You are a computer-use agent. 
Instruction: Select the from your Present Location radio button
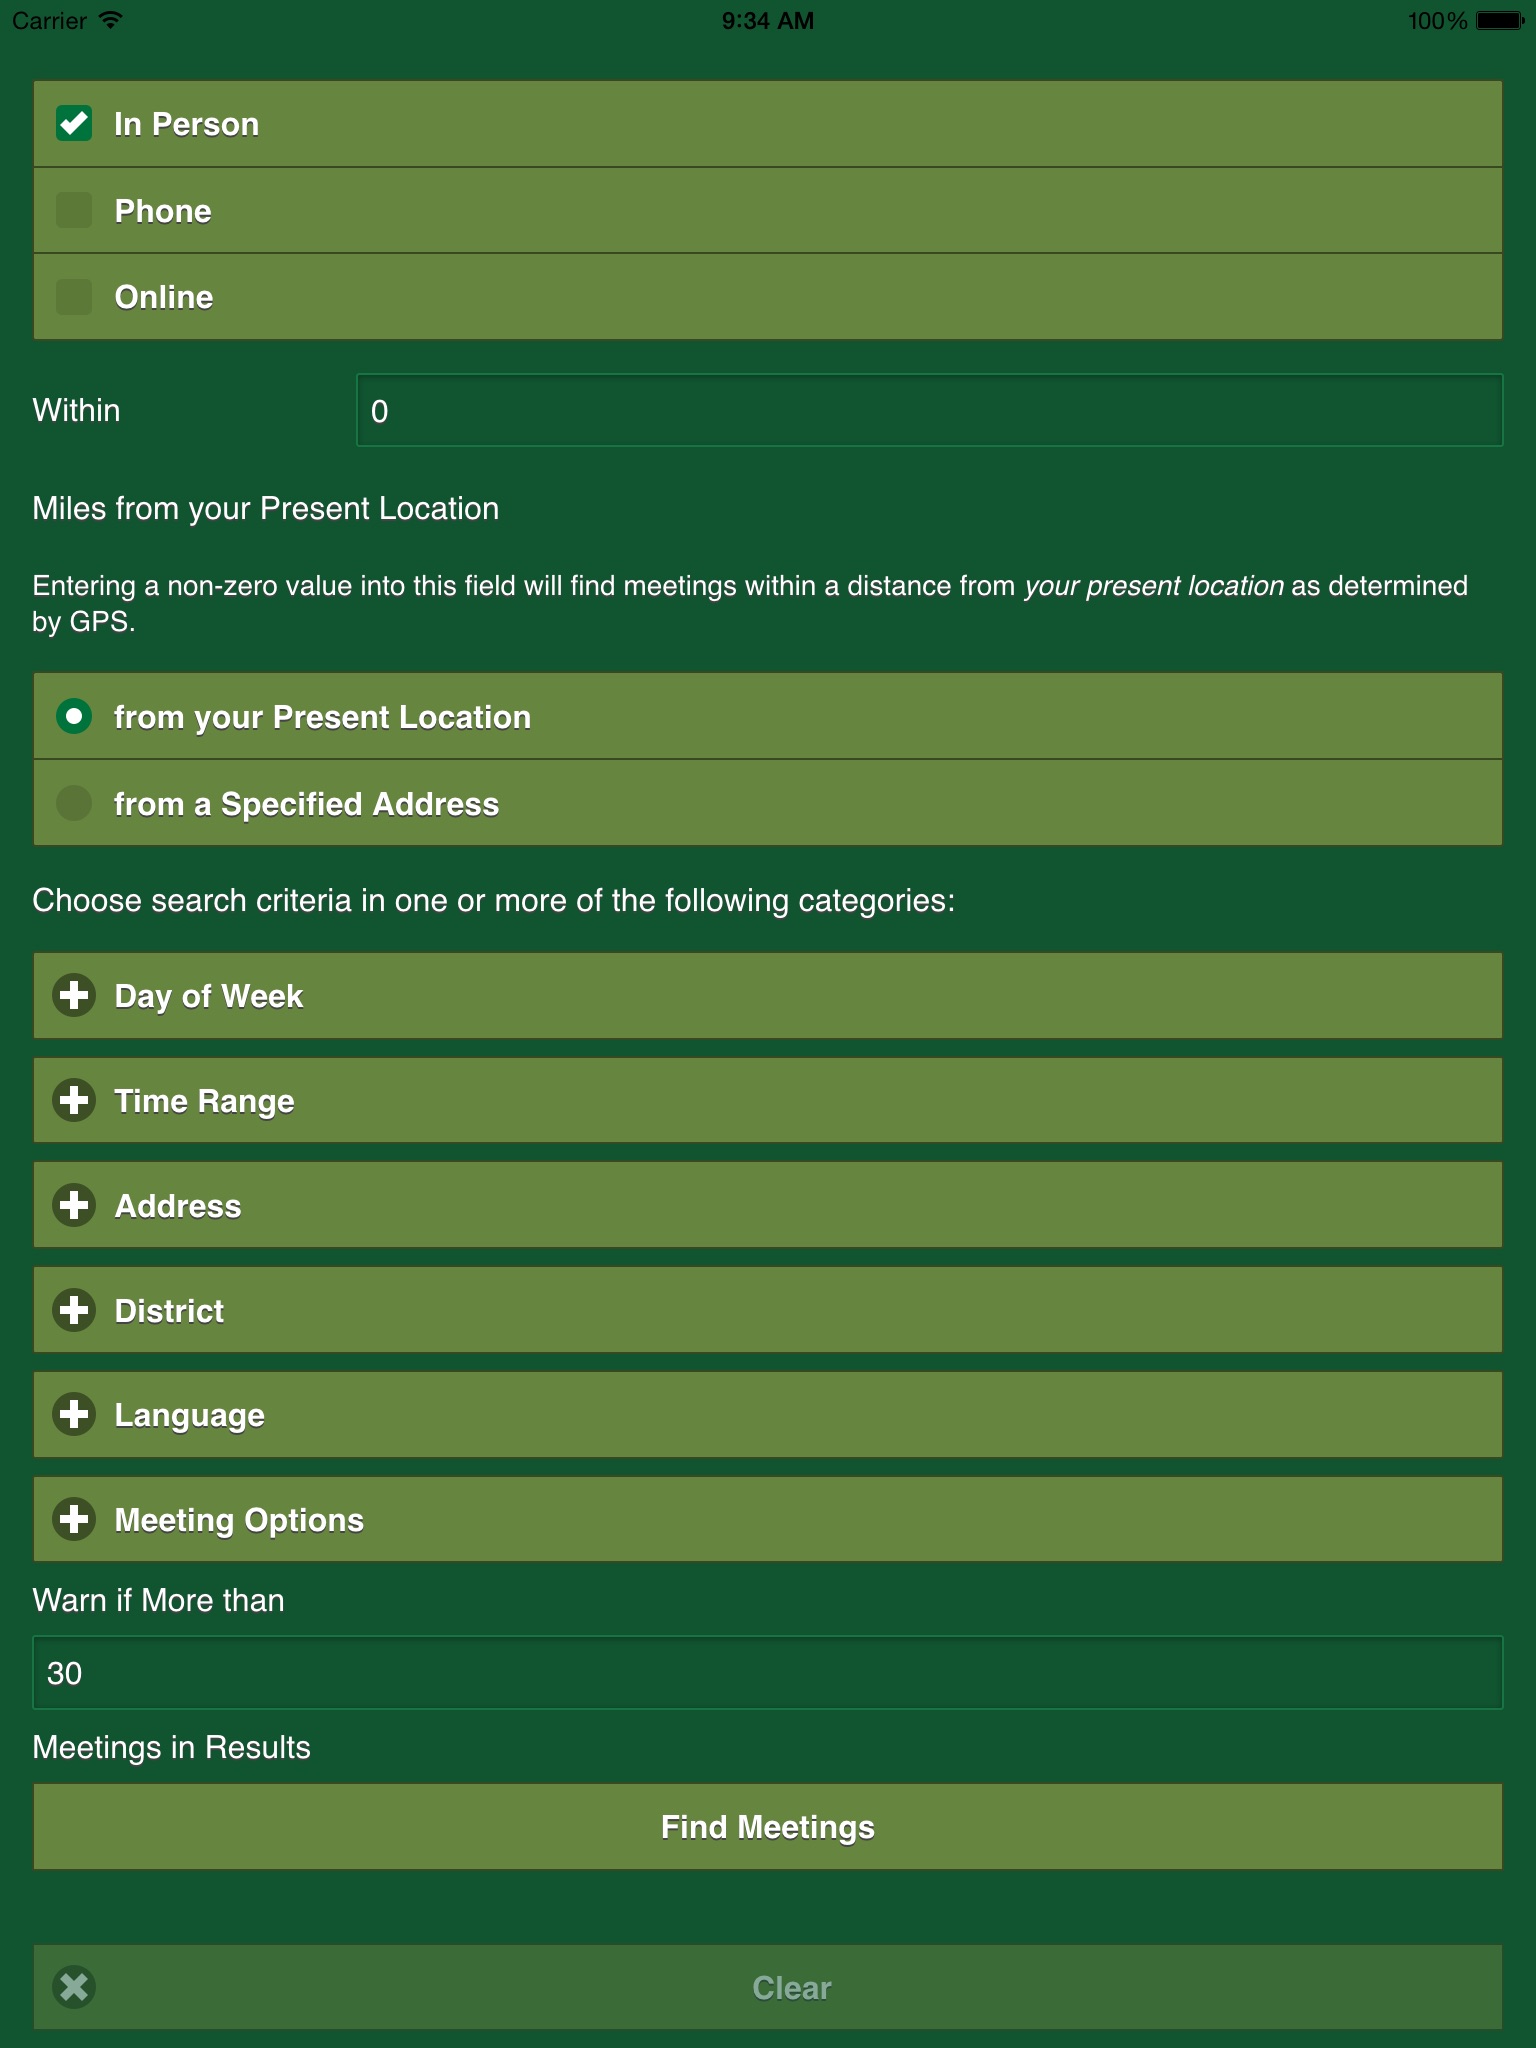[x=74, y=716]
